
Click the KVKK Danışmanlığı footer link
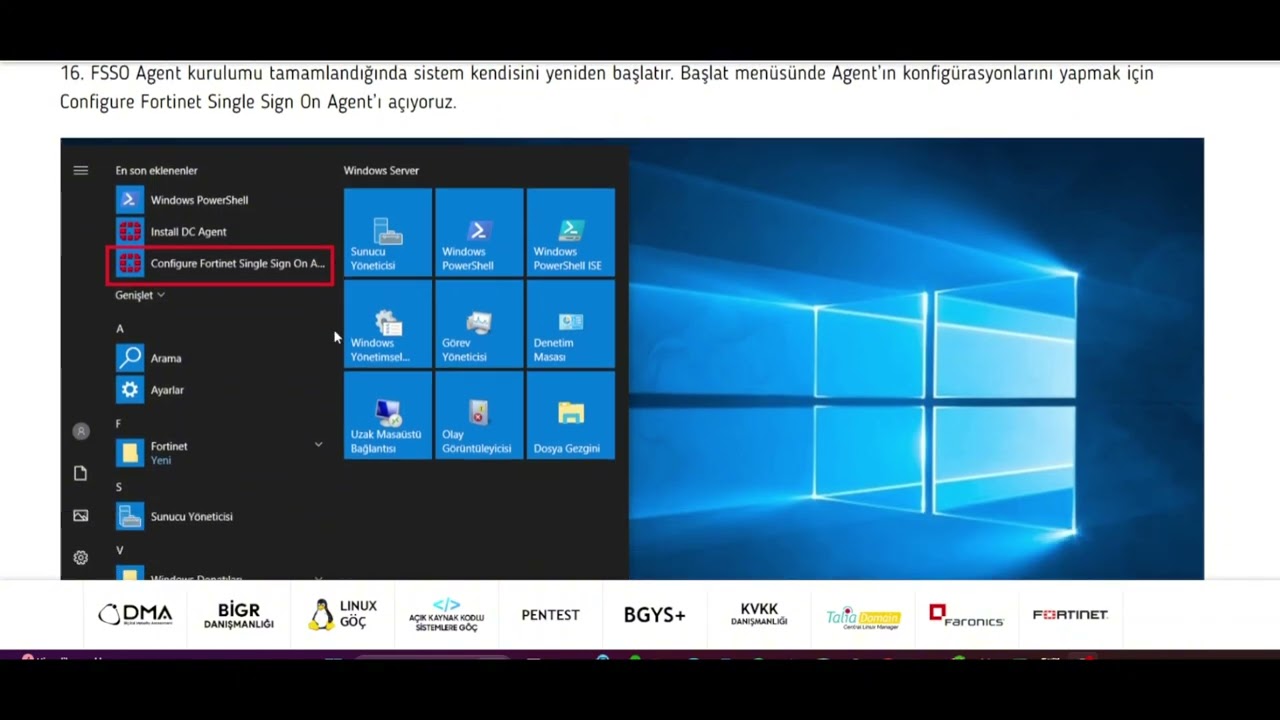click(759, 614)
